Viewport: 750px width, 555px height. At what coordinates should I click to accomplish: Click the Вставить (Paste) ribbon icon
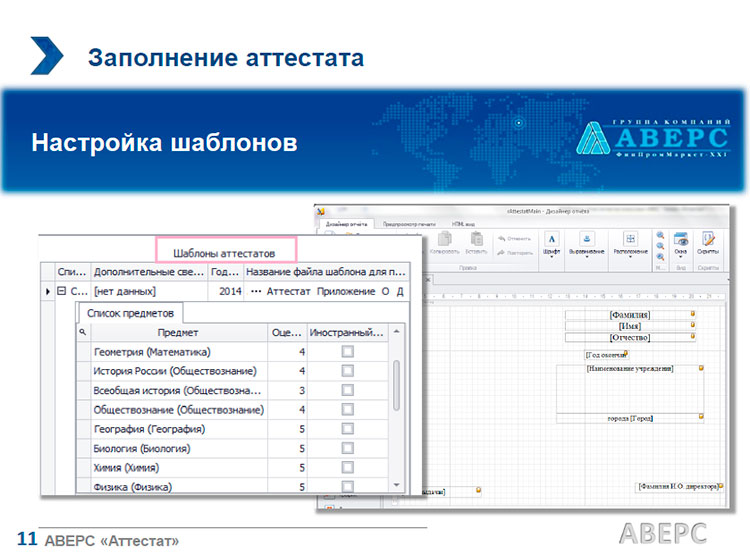coord(476,242)
